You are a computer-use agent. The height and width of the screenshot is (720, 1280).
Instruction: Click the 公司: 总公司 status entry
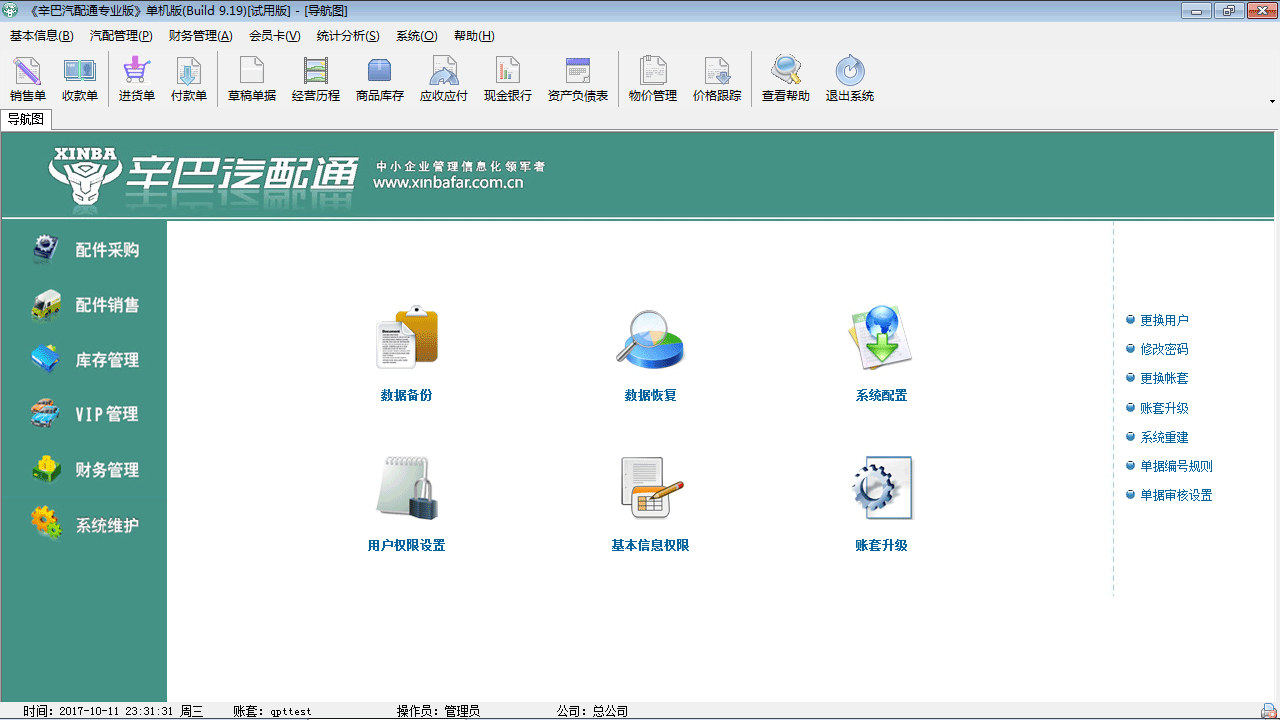pos(592,711)
